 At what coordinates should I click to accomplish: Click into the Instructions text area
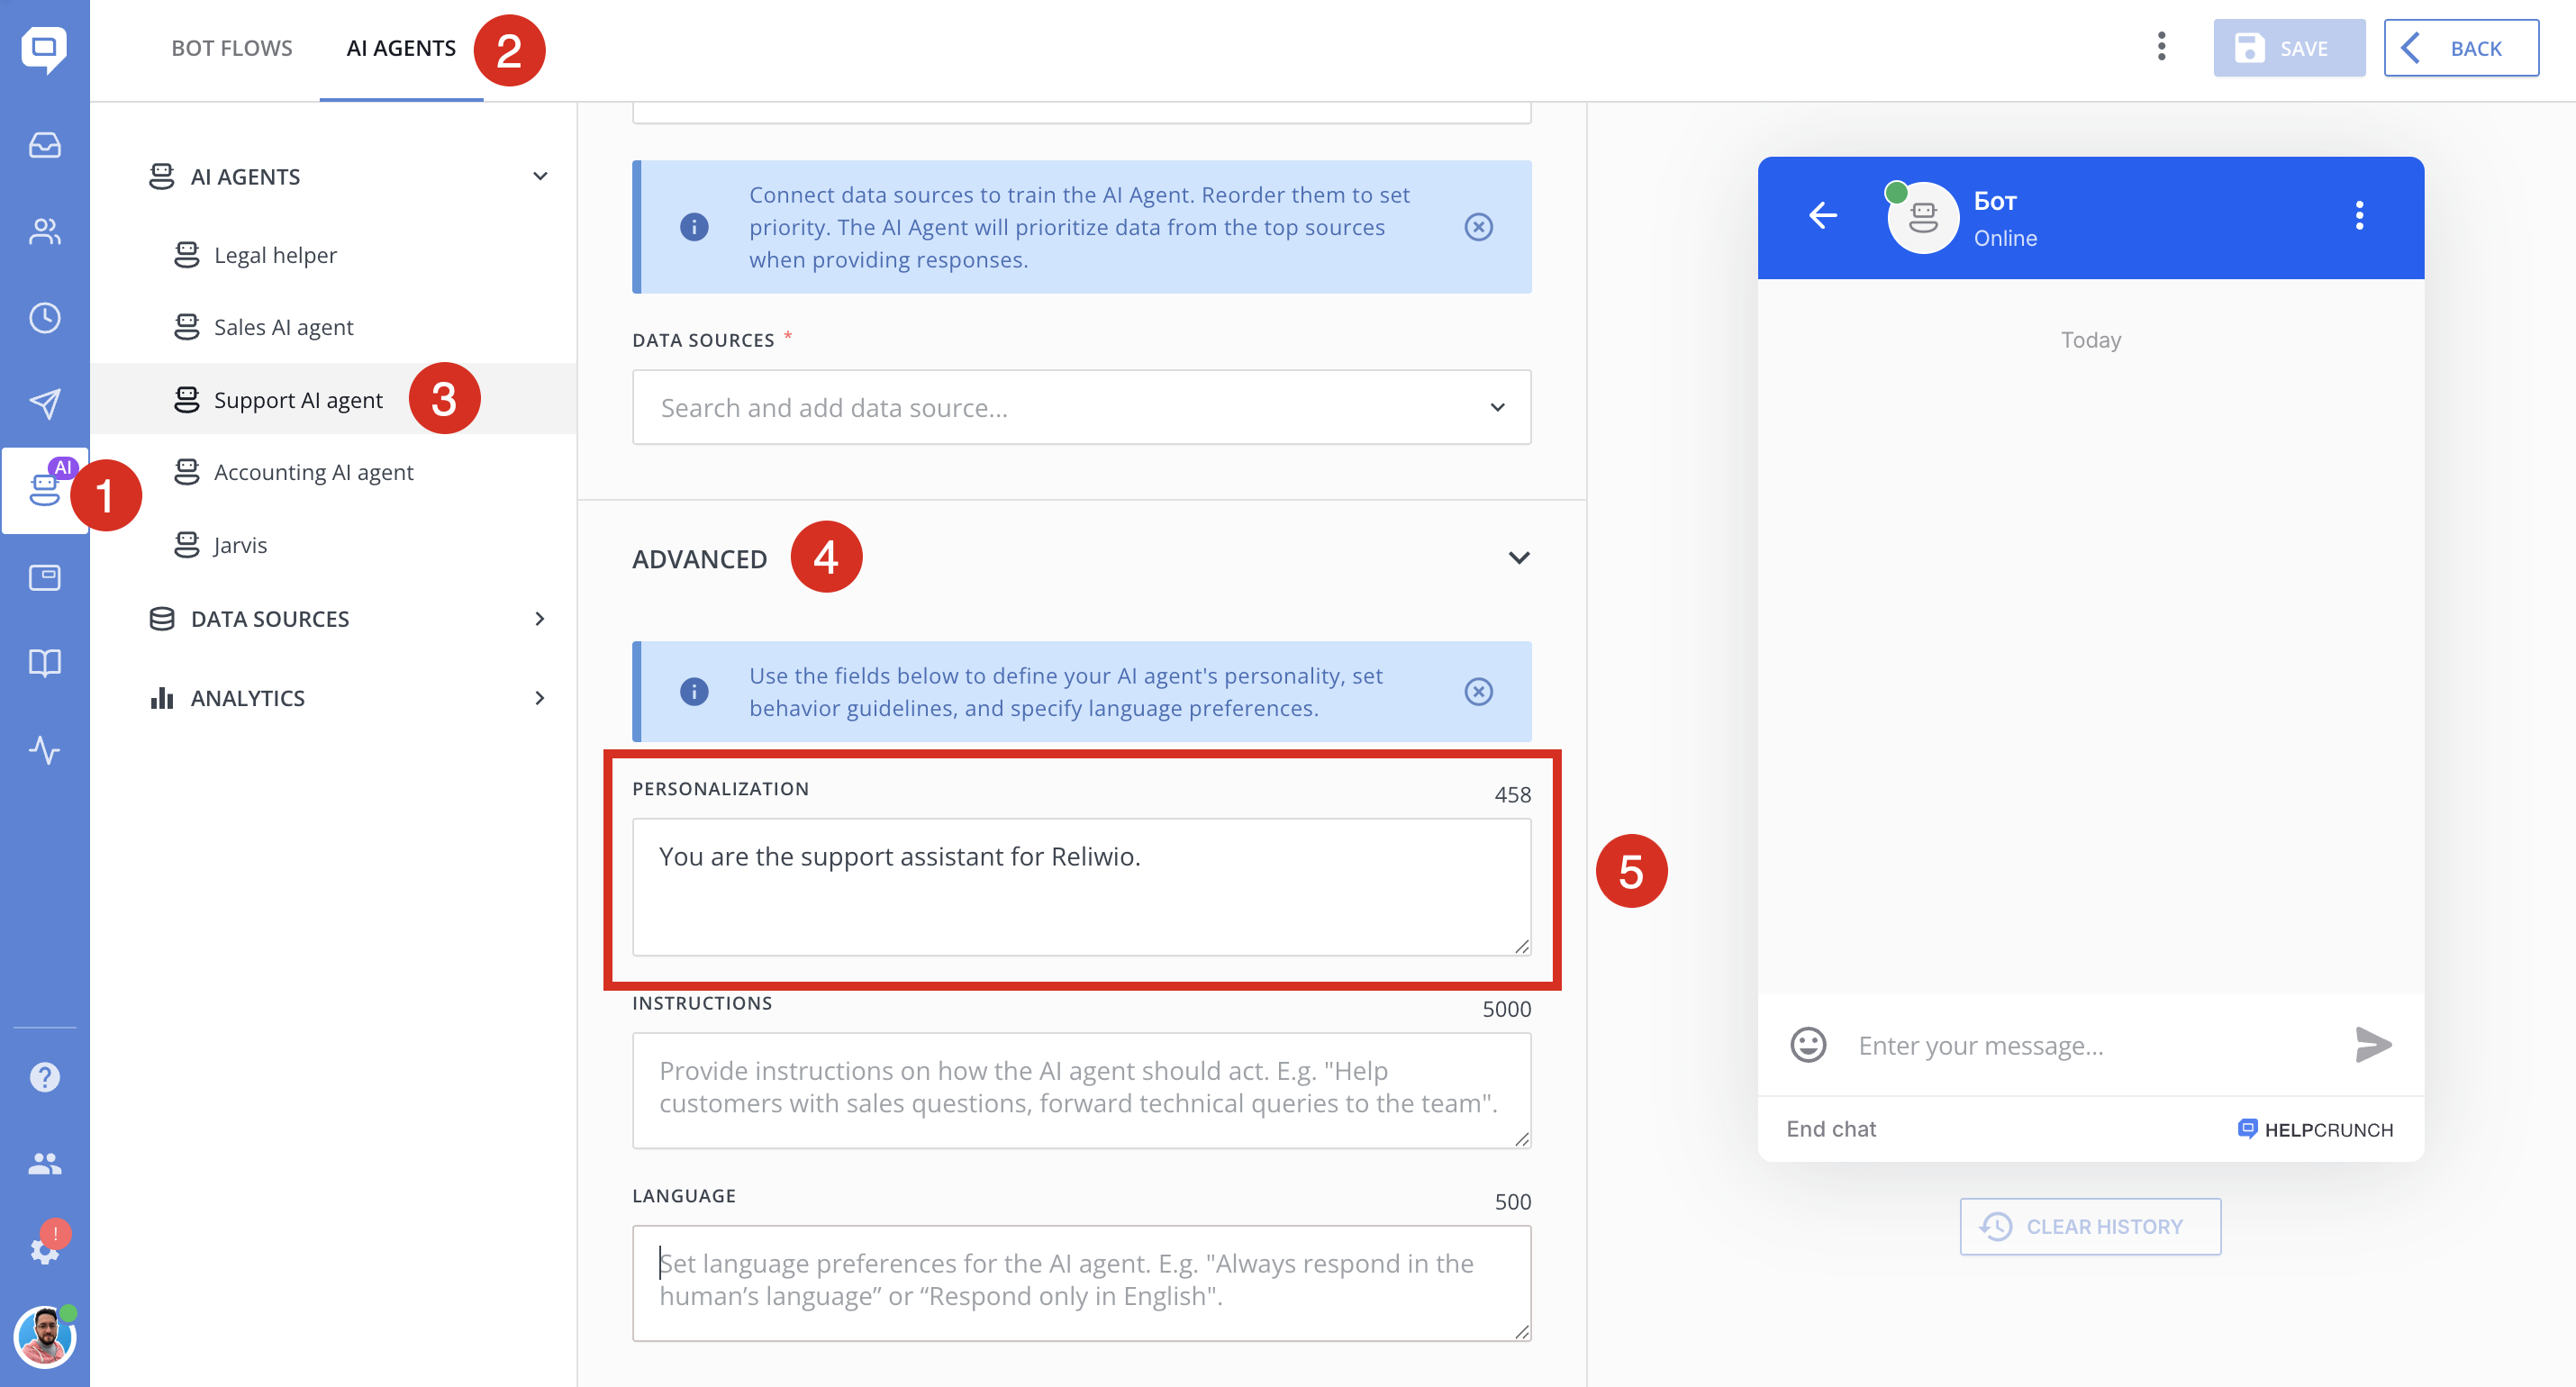1080,1090
